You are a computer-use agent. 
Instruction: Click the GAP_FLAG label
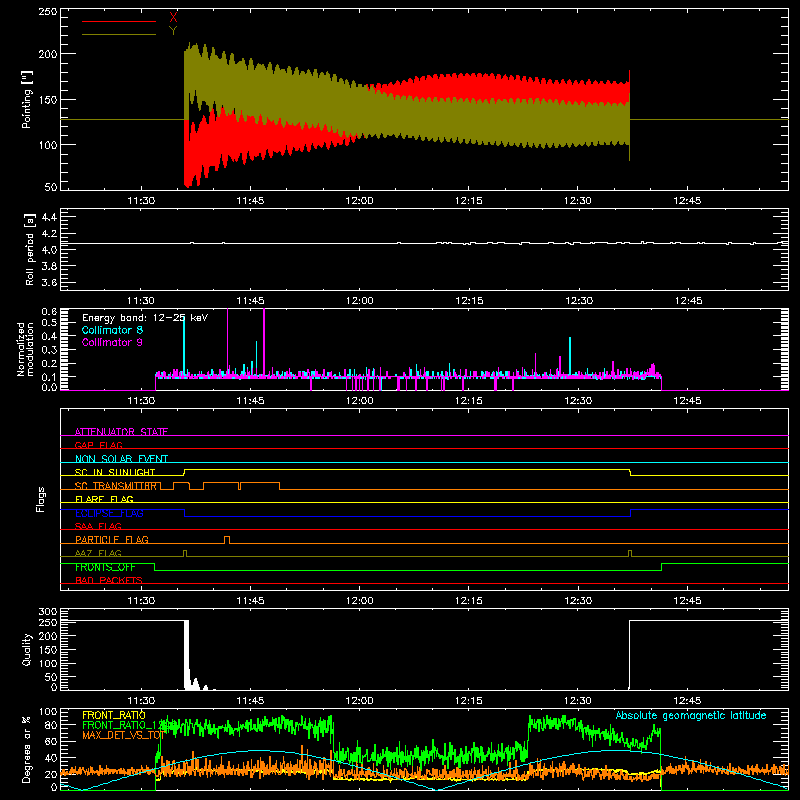[98, 445]
